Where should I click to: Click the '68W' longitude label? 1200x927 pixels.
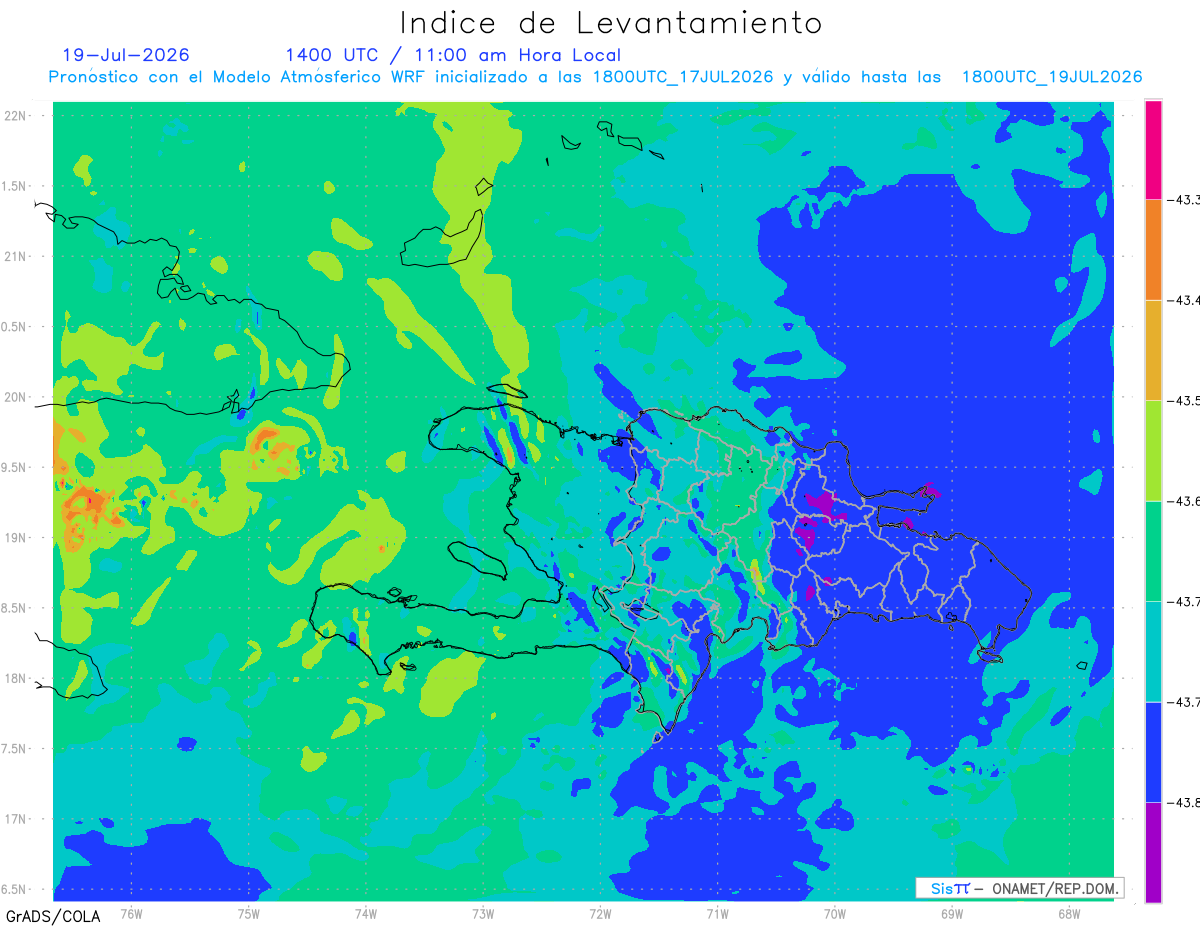click(x=1069, y=913)
